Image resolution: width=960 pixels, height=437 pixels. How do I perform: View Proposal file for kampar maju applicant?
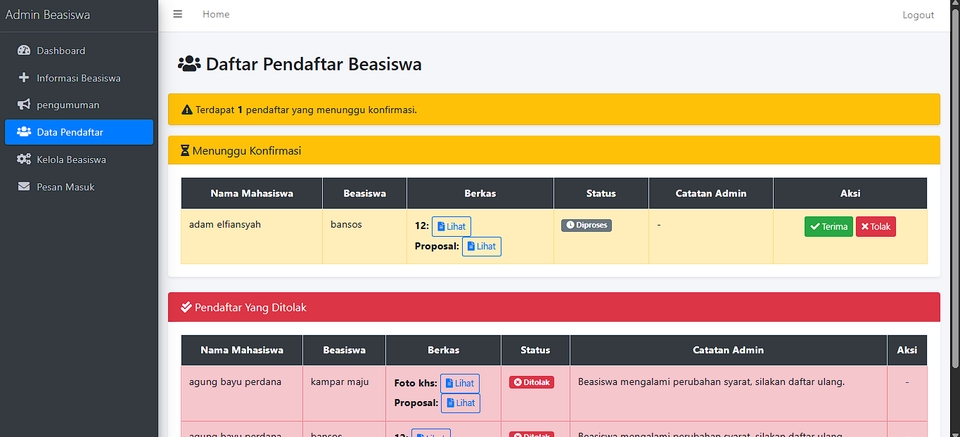(460, 403)
